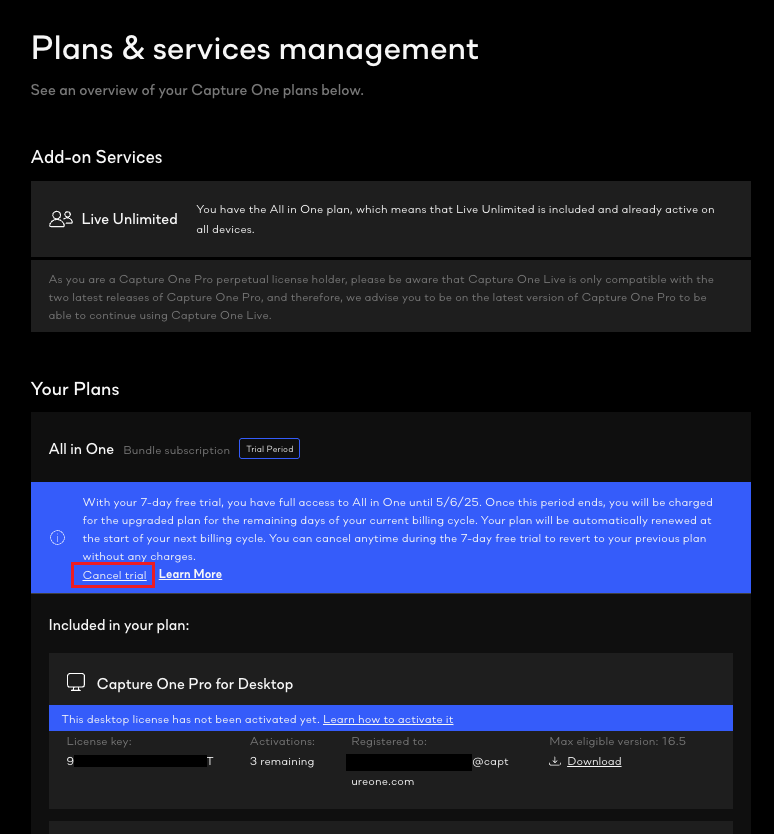Screen dimensions: 774x834
Task: Open Learn how to activate it link
Action: 388,719
